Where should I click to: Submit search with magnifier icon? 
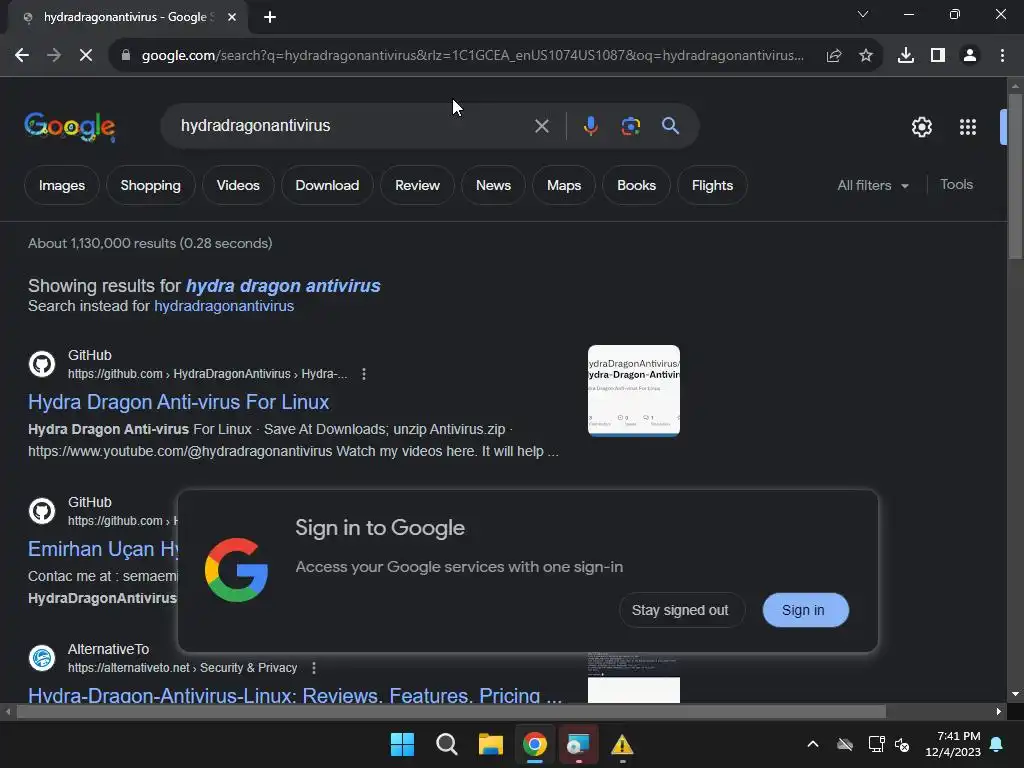pyautogui.click(x=670, y=126)
